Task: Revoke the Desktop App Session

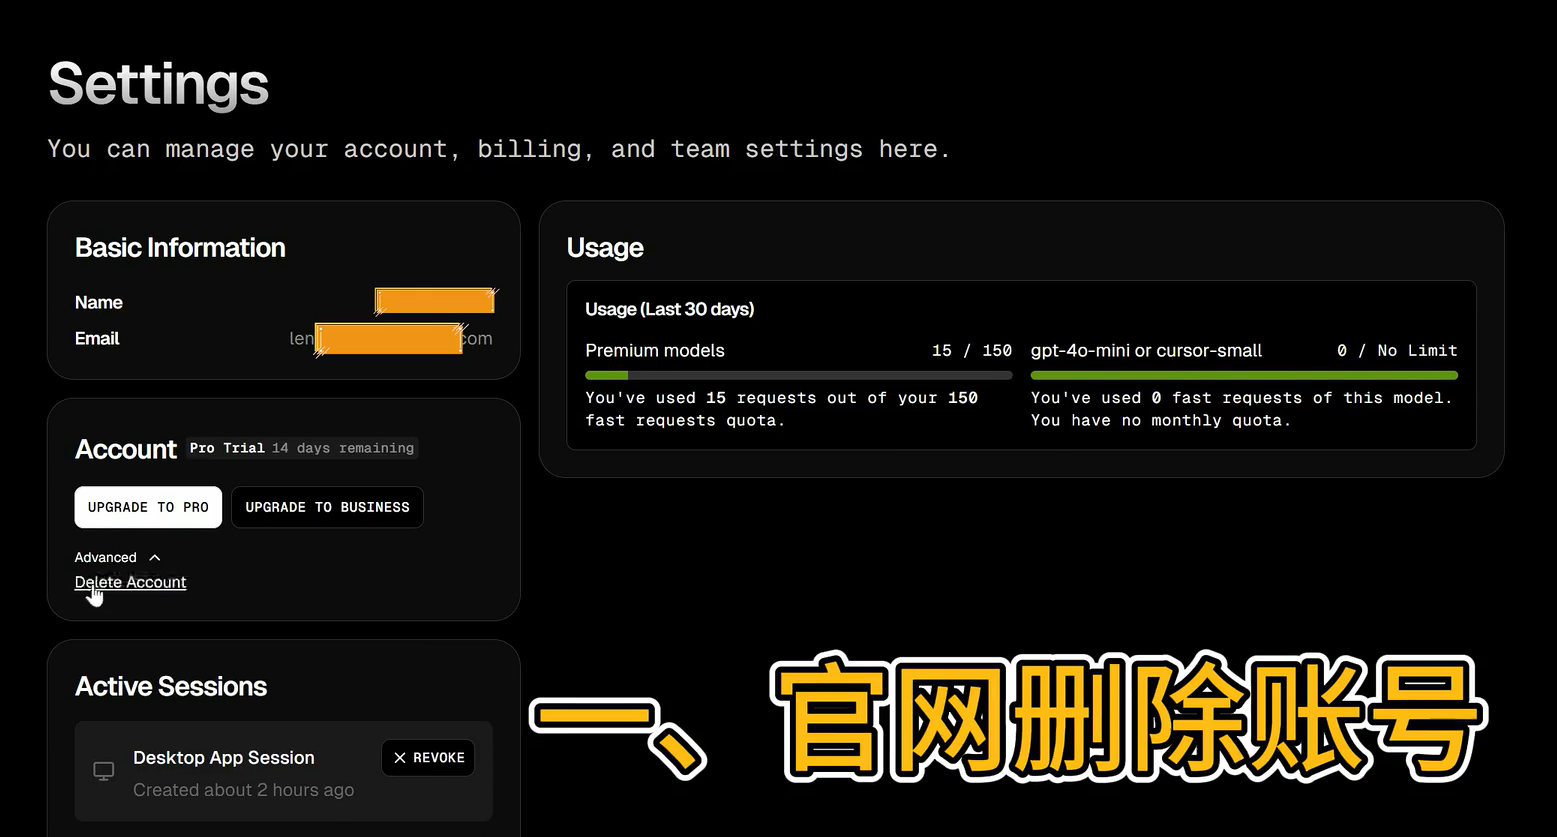Action: [428, 758]
